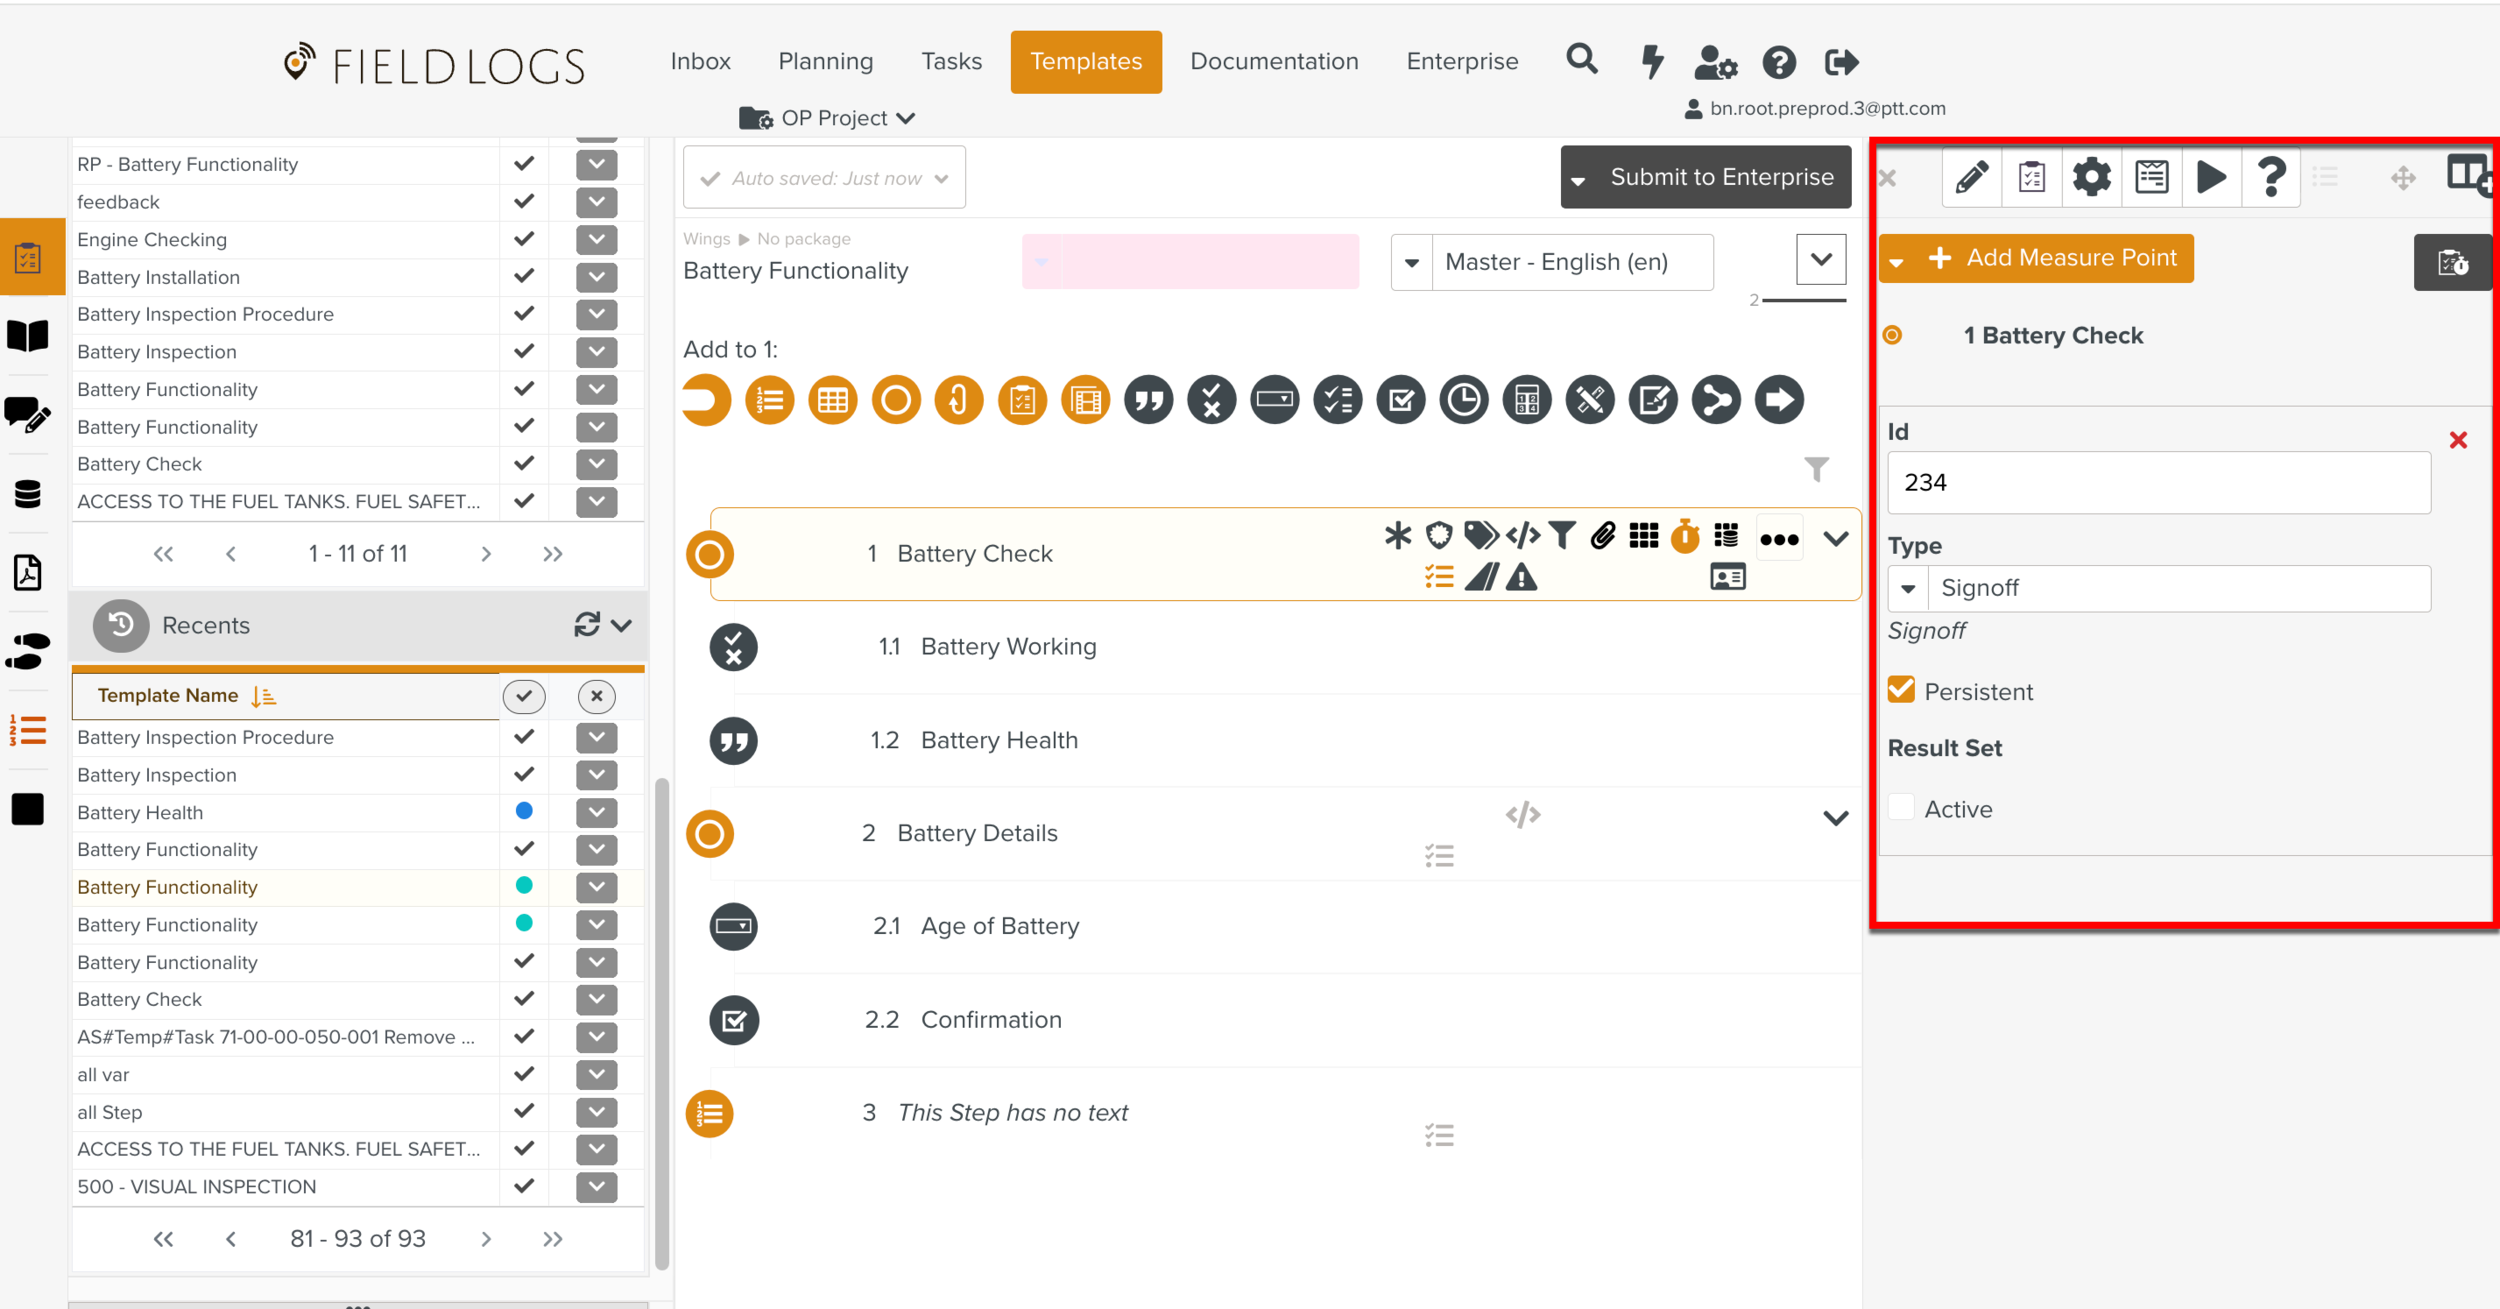This screenshot has height=1309, width=2500.
Task: Enable the Active checkbox under Result Set
Action: [x=1901, y=808]
